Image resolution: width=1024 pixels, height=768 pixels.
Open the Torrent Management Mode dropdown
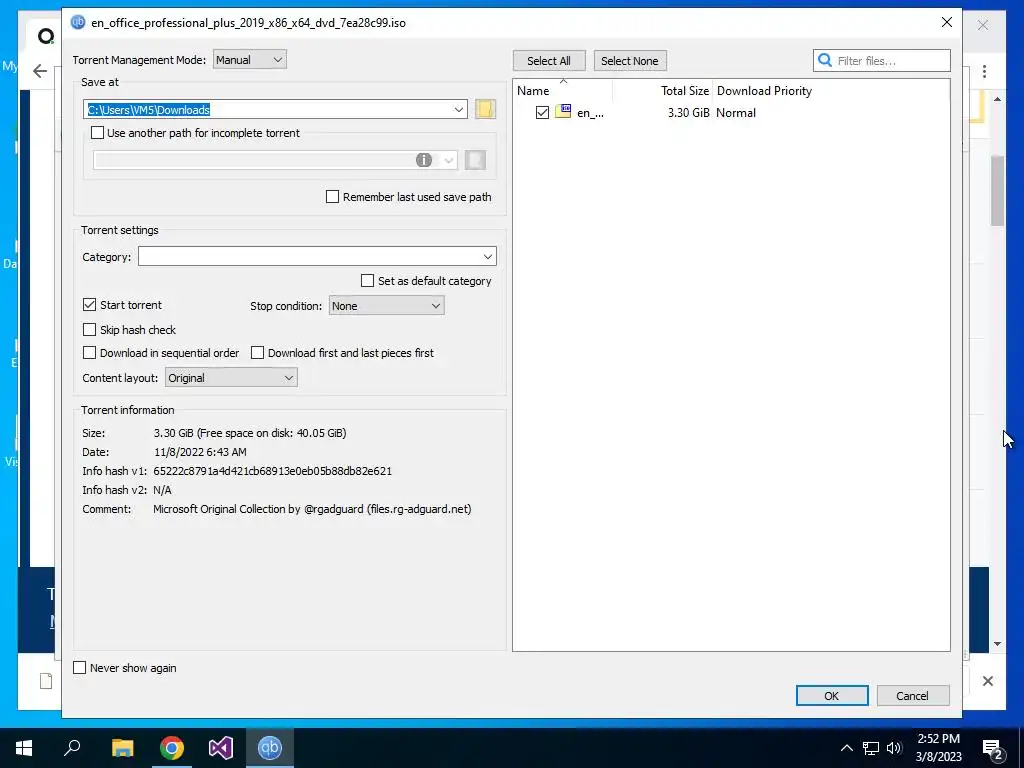(249, 59)
